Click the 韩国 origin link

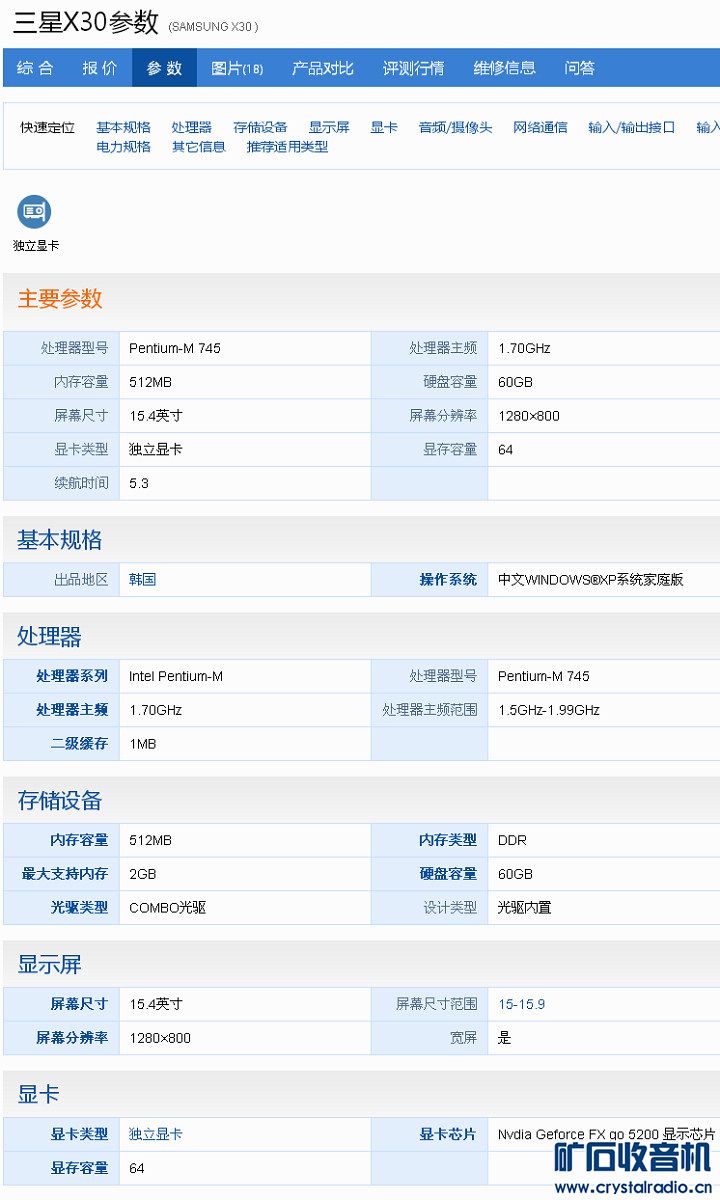click(x=142, y=579)
